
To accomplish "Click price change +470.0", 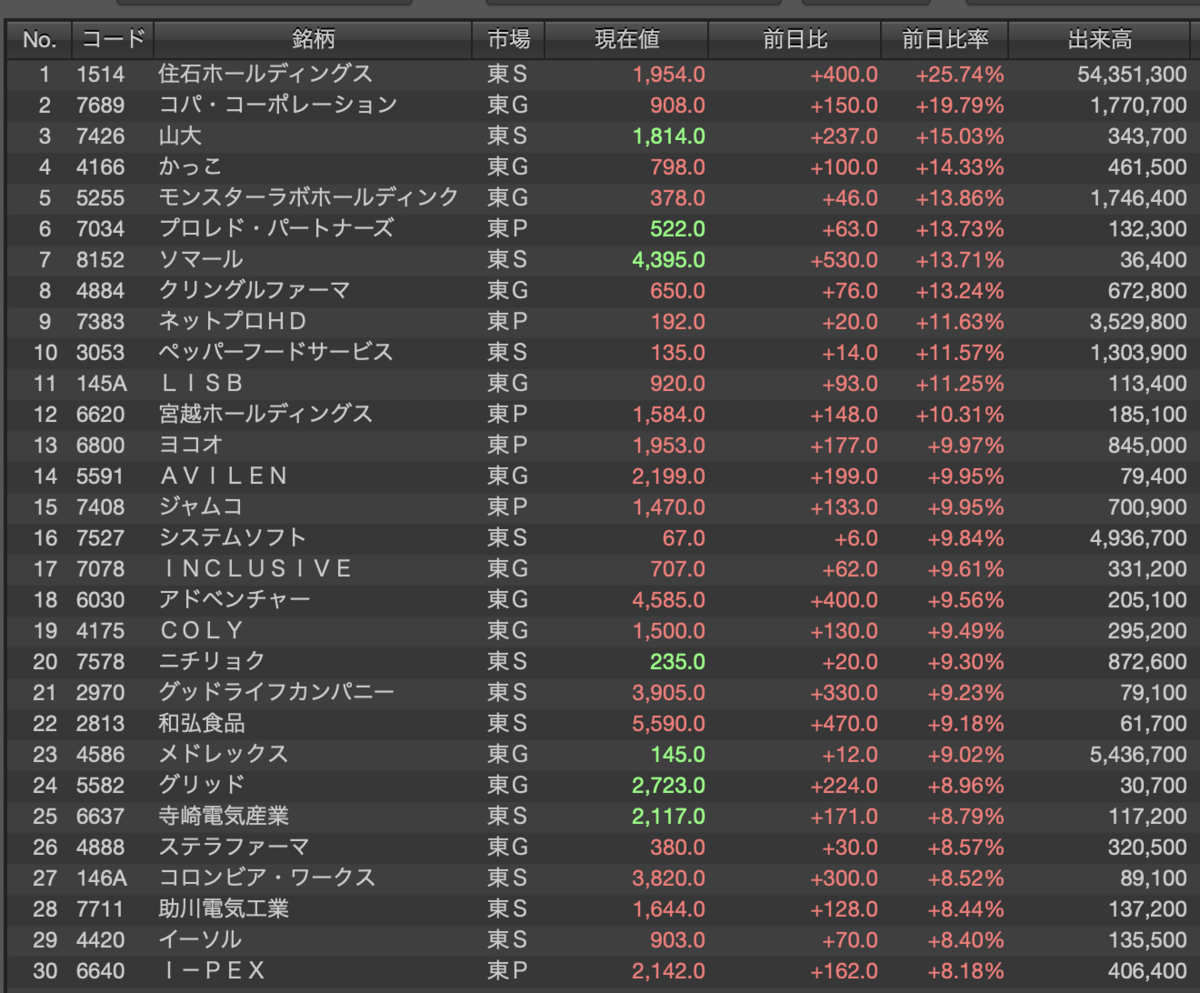I will point(844,724).
